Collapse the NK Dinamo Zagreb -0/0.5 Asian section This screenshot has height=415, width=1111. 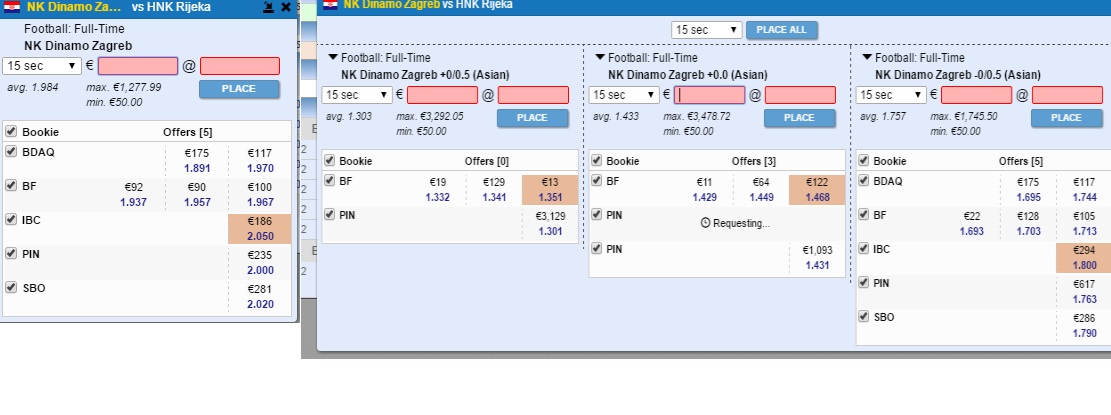click(x=866, y=58)
